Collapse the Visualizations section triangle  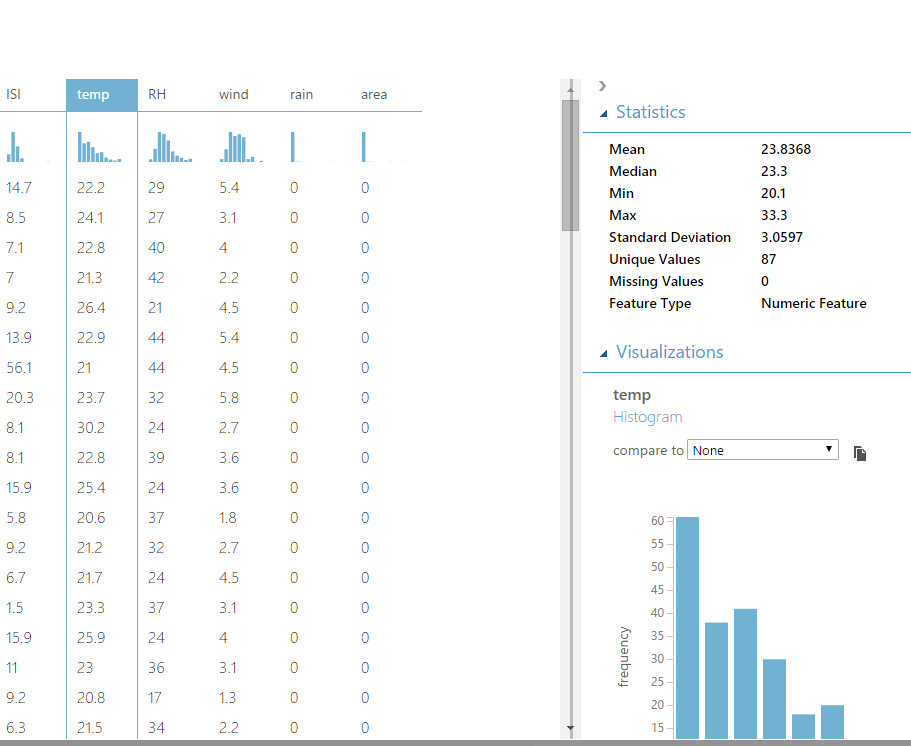(604, 353)
